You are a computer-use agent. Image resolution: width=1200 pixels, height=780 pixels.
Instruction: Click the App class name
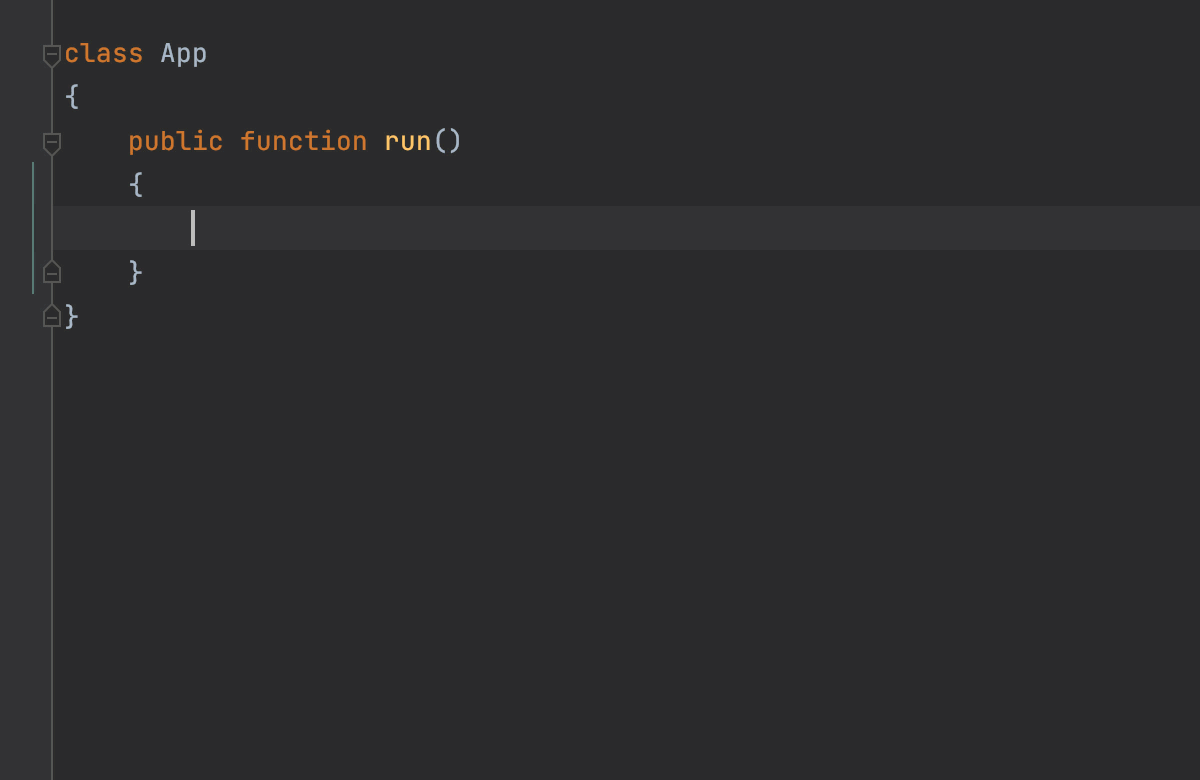click(184, 54)
